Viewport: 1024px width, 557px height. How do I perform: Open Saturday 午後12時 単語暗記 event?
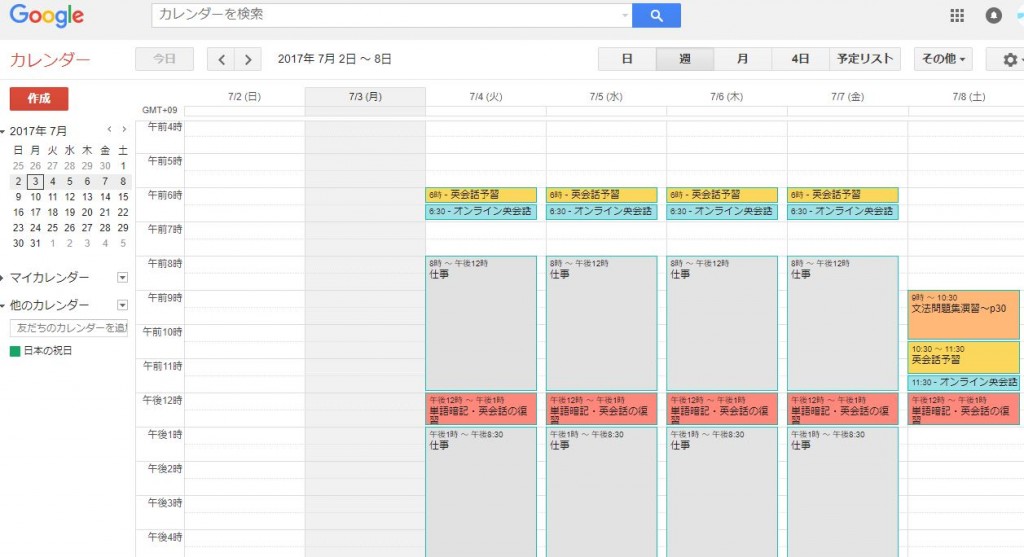(x=963, y=409)
